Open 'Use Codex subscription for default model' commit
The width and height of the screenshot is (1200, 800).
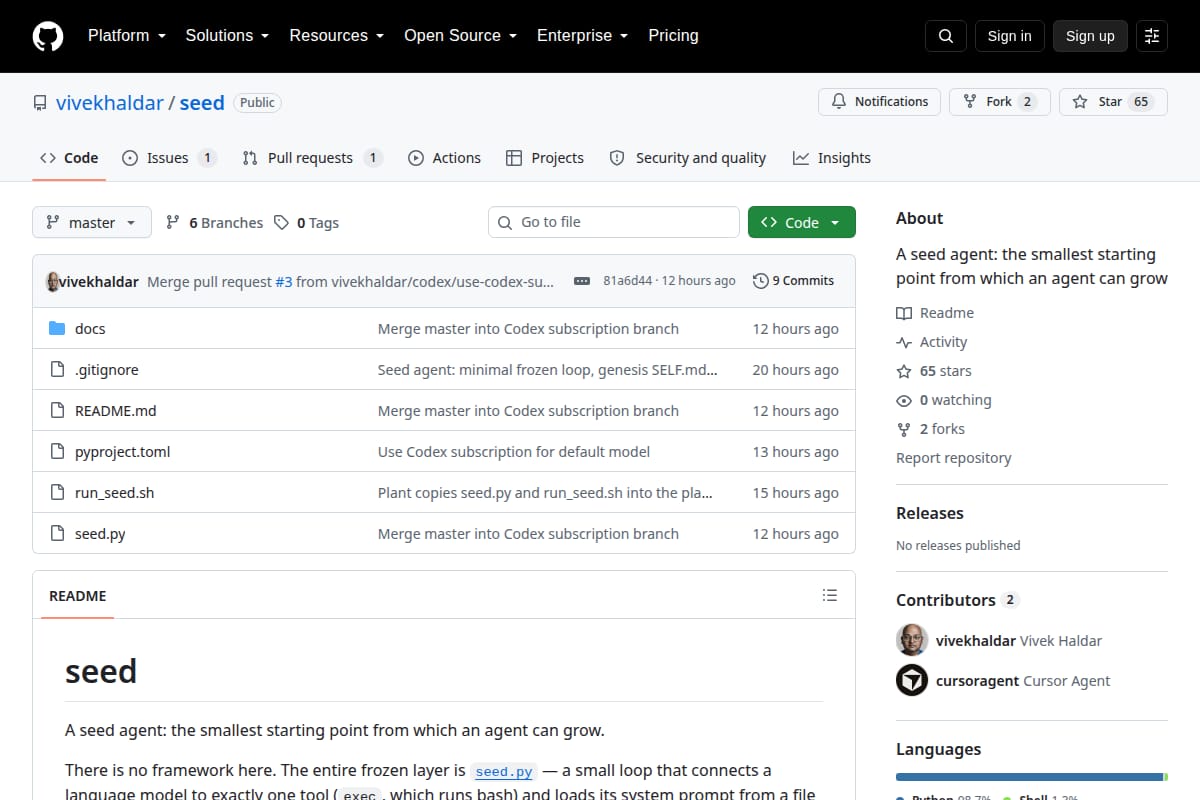click(x=514, y=452)
